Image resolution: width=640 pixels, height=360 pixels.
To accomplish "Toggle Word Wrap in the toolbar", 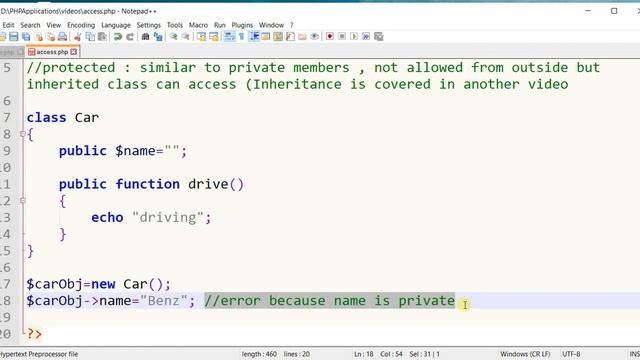I will tap(229, 37).
